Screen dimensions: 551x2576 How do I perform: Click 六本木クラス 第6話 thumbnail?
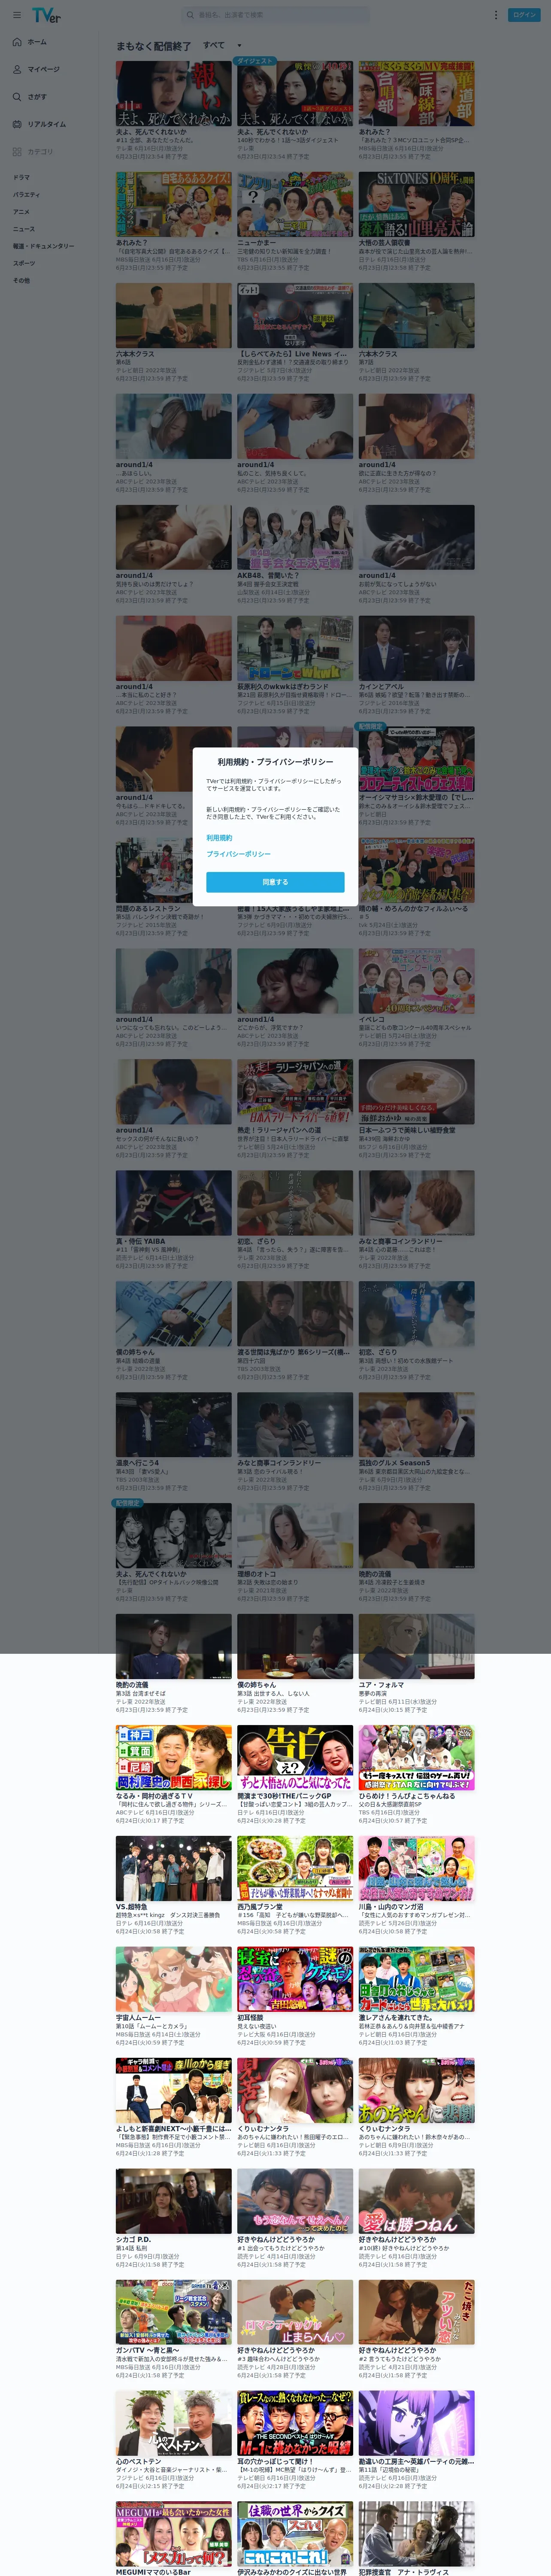tap(173, 316)
